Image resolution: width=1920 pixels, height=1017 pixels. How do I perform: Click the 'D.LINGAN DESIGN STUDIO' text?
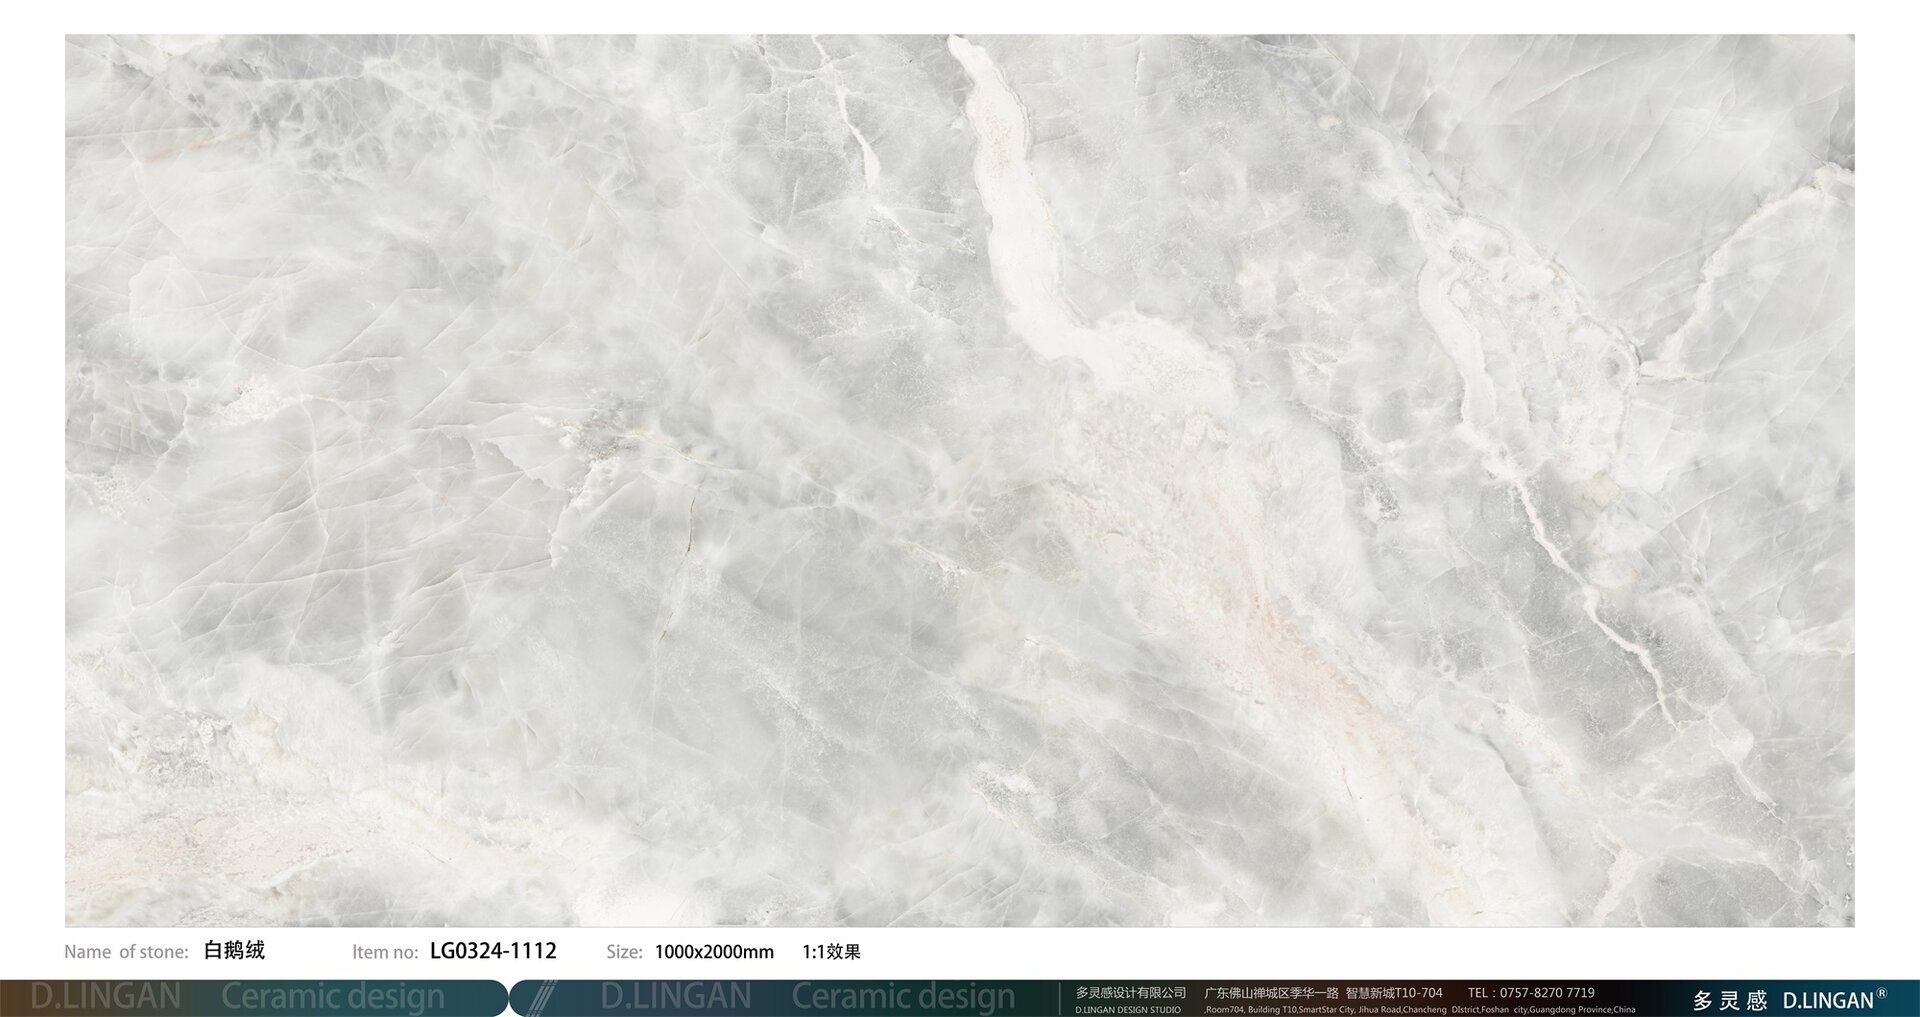pos(1127,1010)
